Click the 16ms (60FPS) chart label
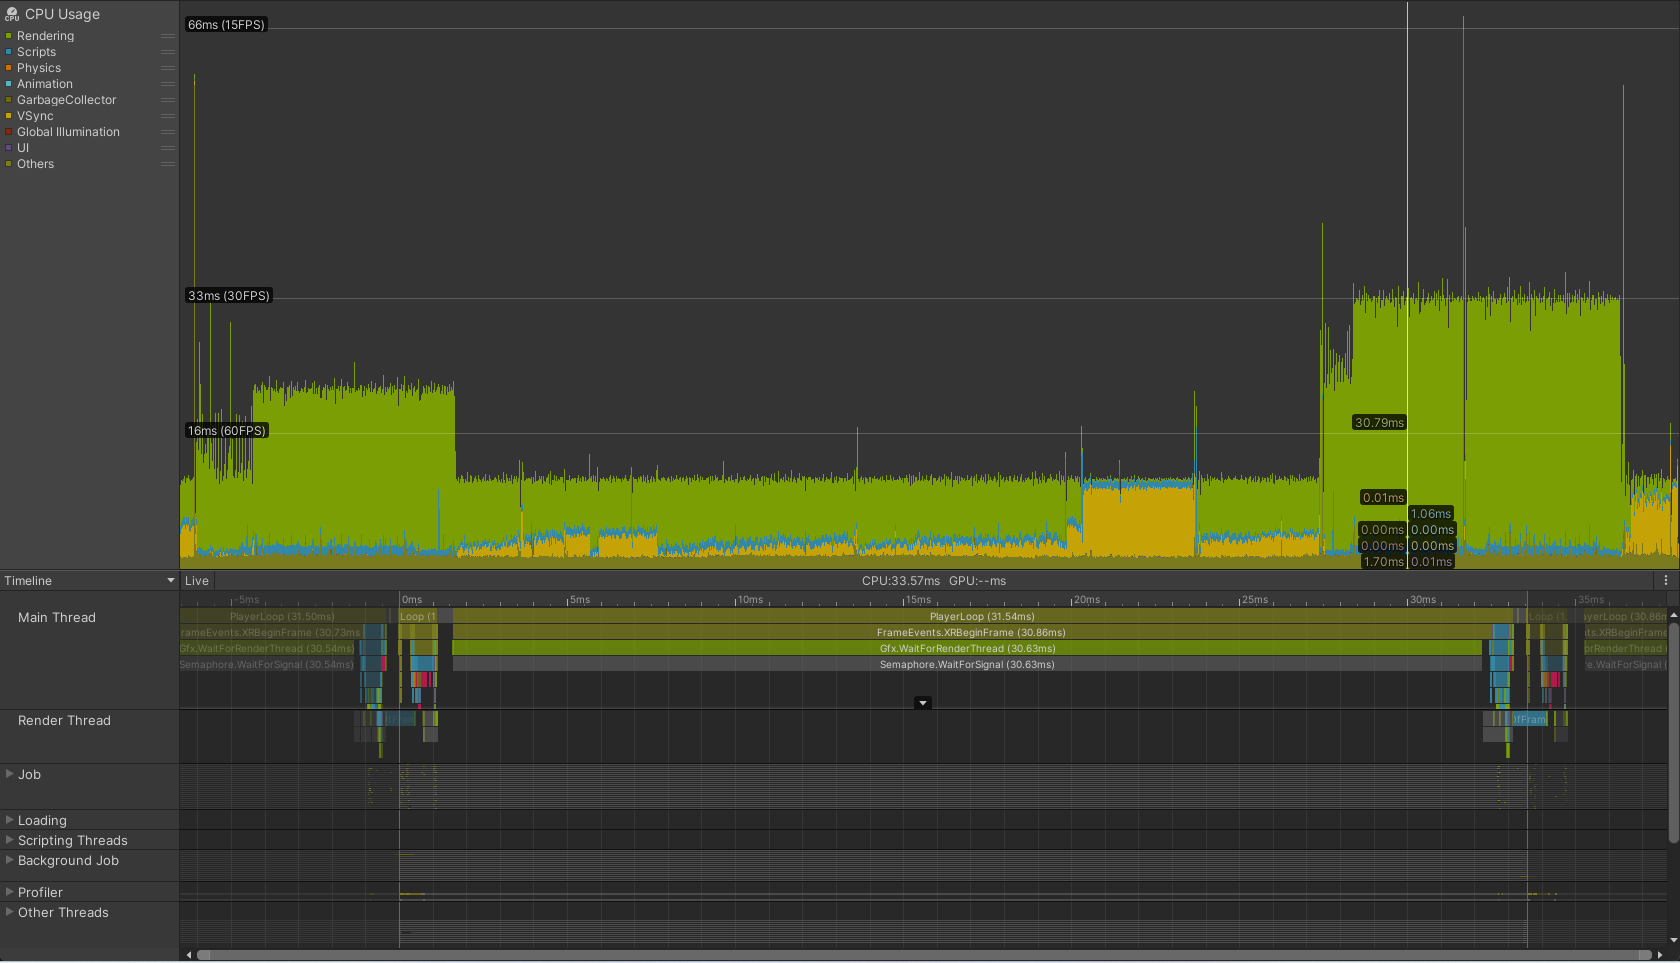This screenshot has width=1680, height=963. (x=227, y=431)
